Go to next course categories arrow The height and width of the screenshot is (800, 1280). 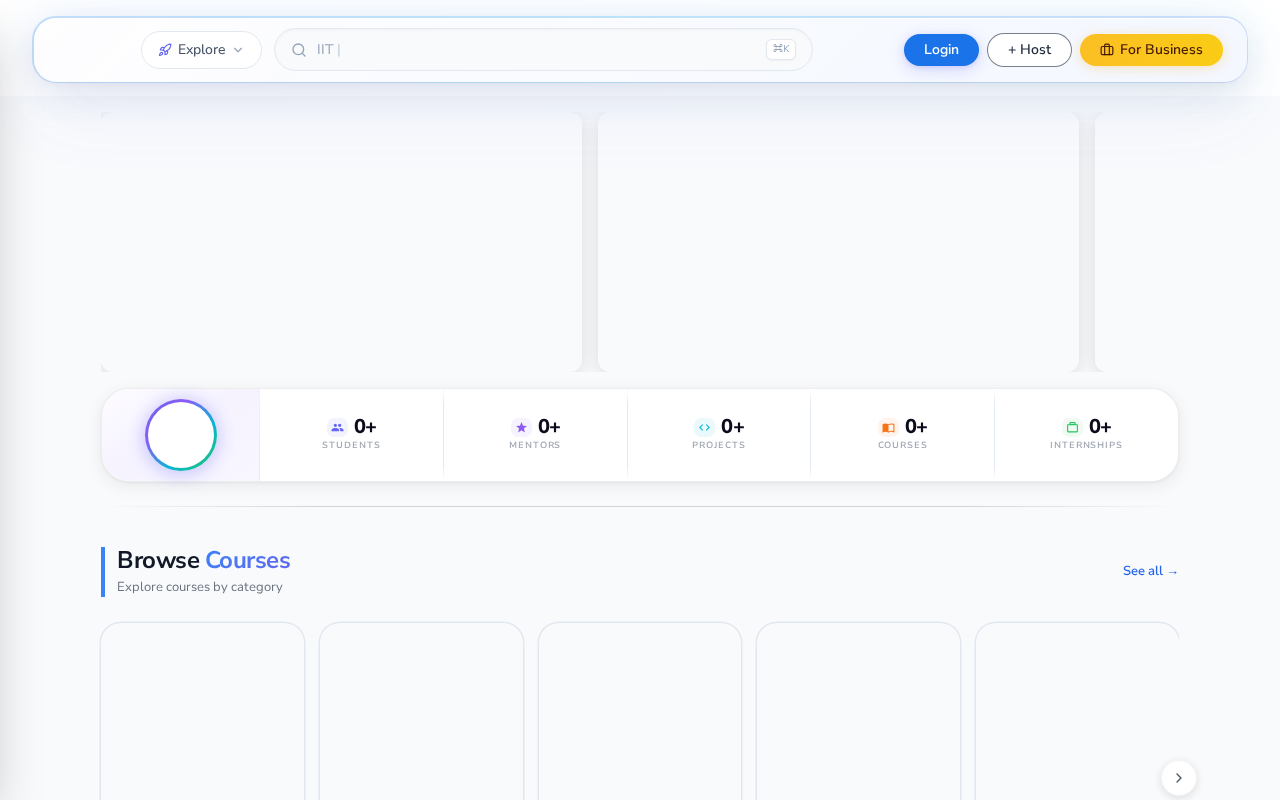click(x=1179, y=778)
